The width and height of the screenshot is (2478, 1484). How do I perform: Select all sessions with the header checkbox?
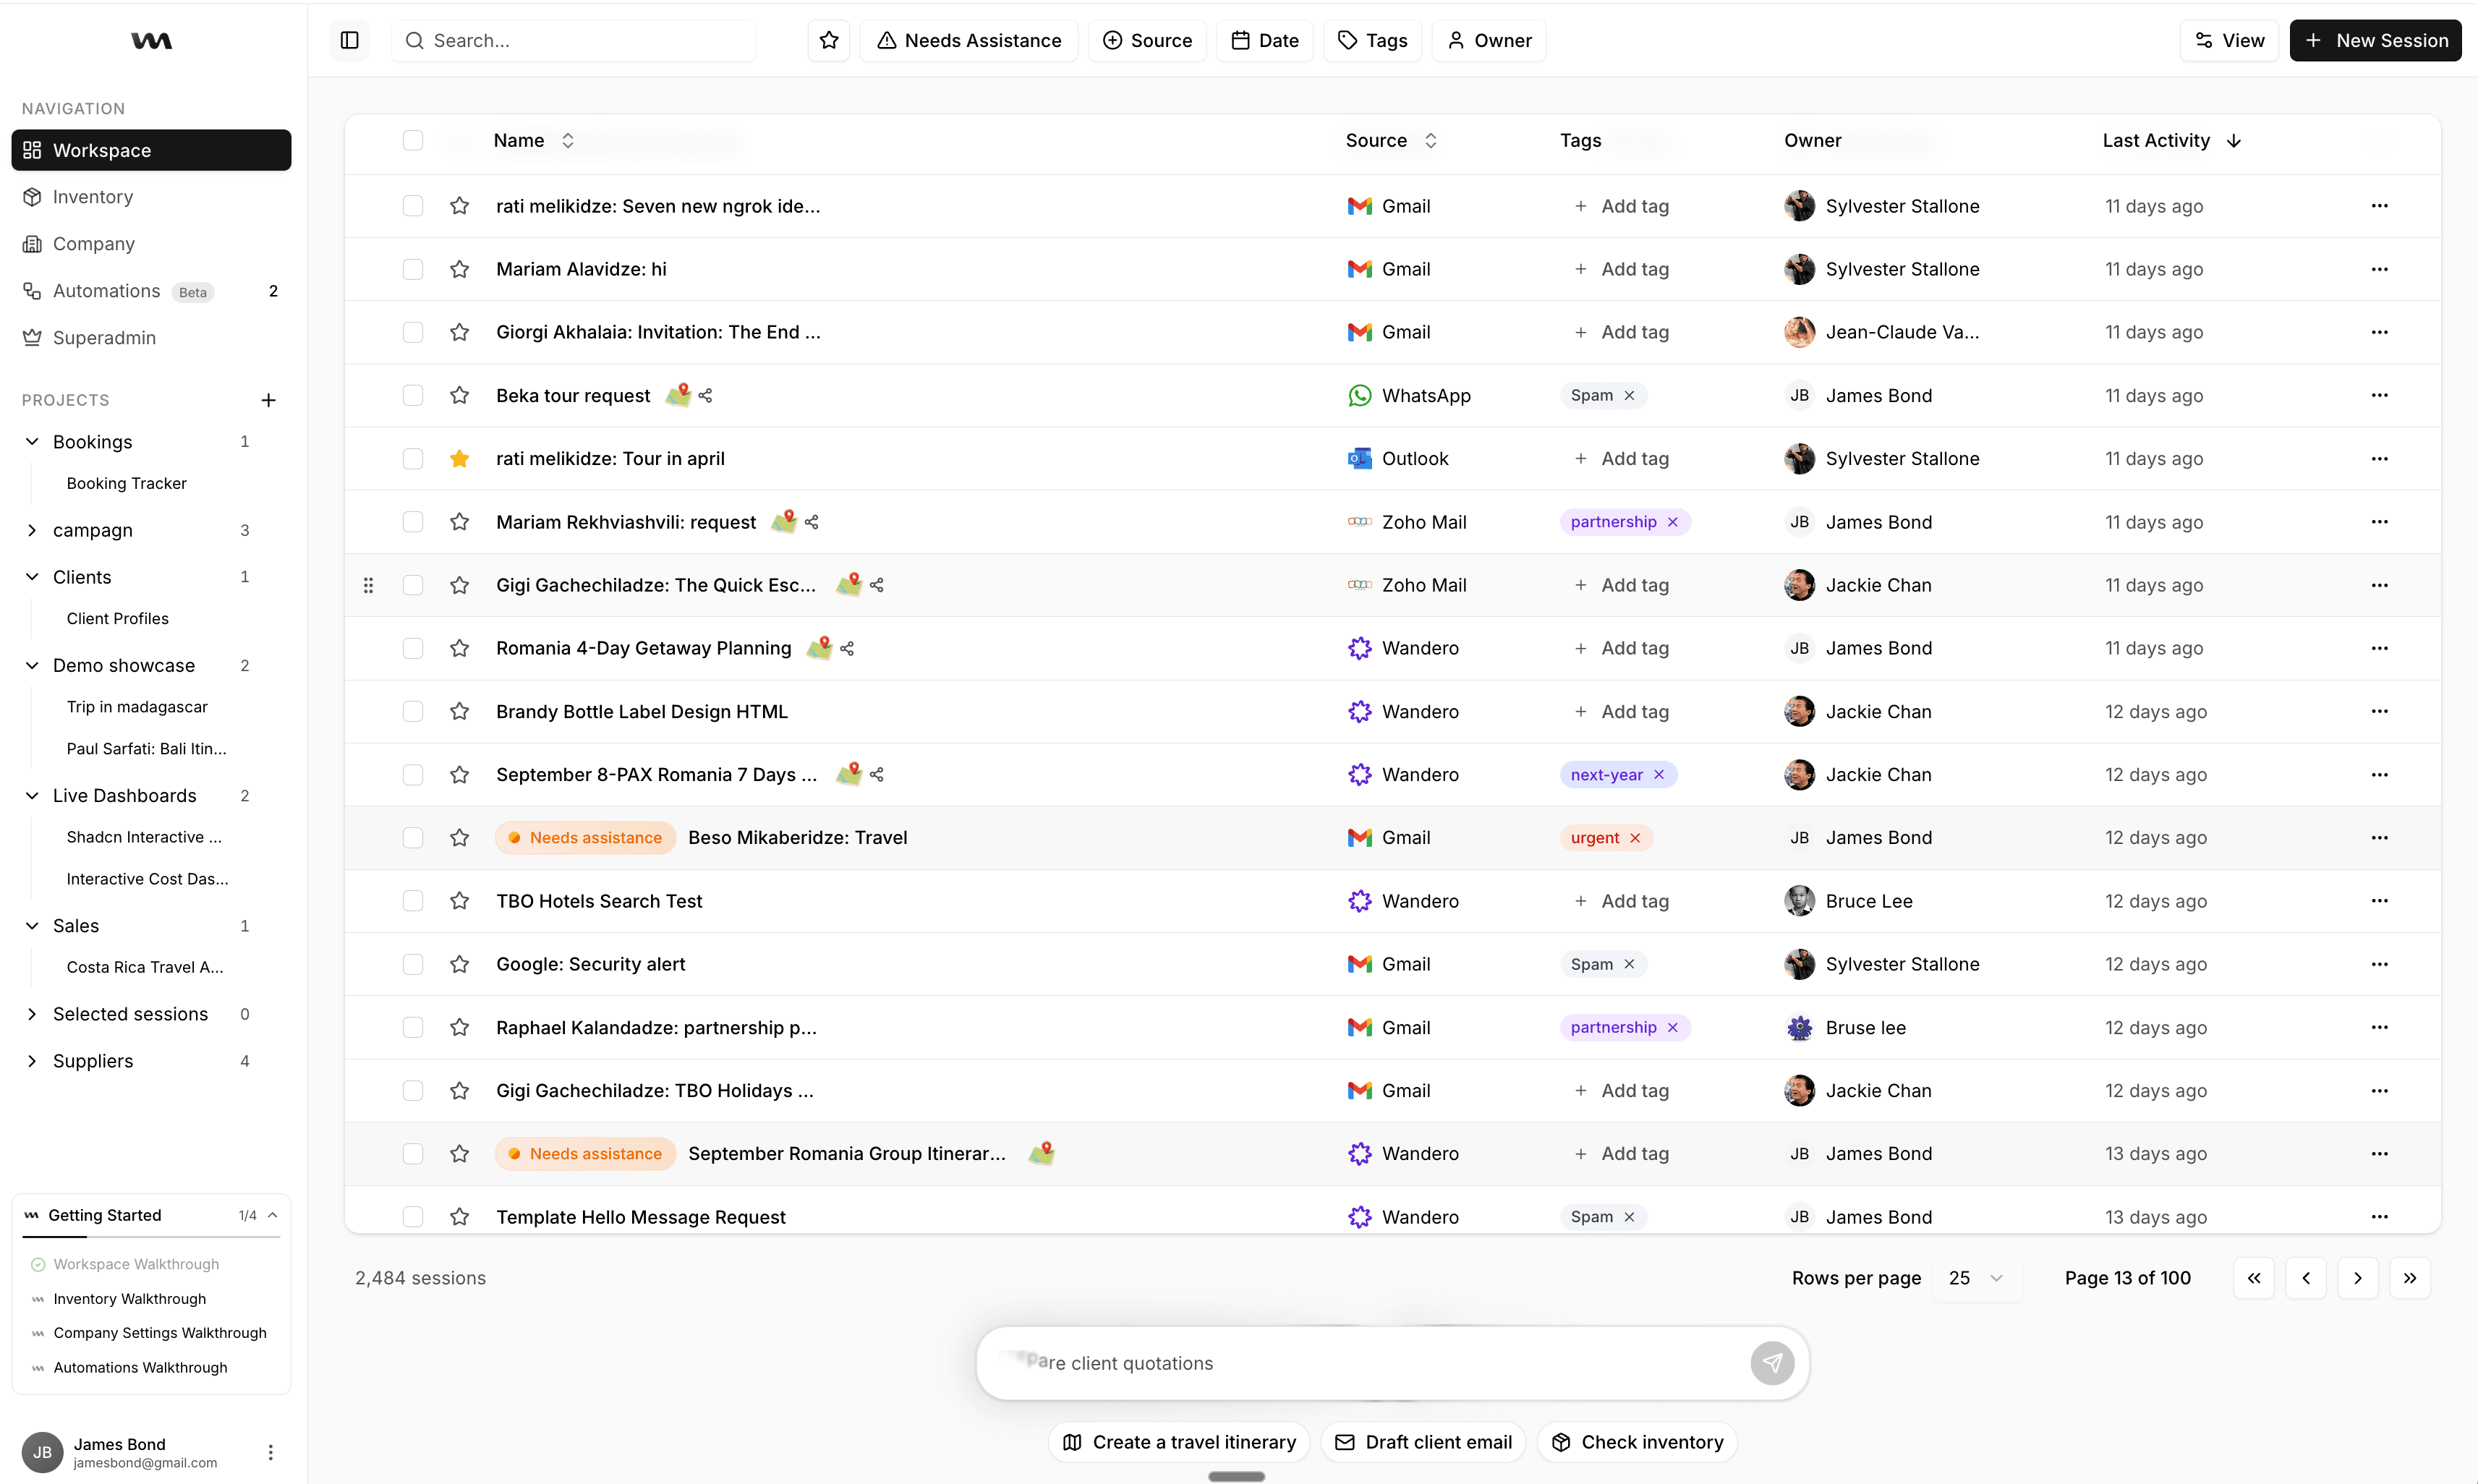pyautogui.click(x=412, y=140)
